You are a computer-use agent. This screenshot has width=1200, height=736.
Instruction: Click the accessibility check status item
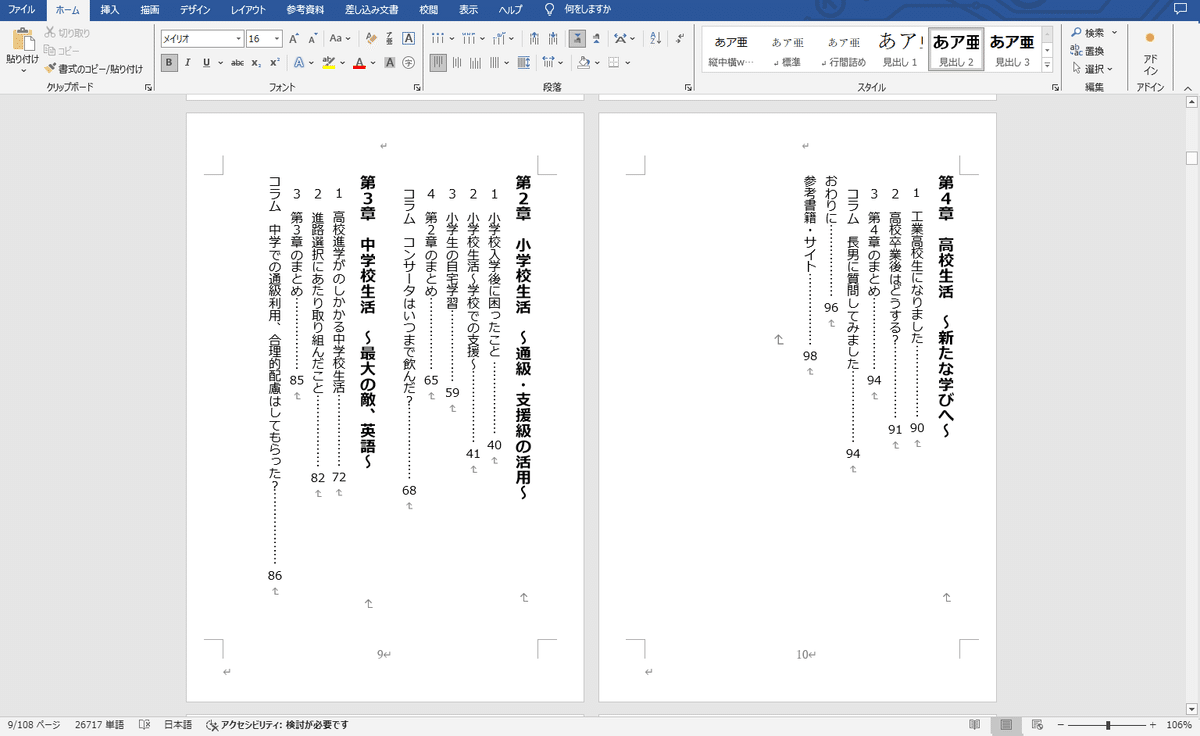[x=277, y=724]
